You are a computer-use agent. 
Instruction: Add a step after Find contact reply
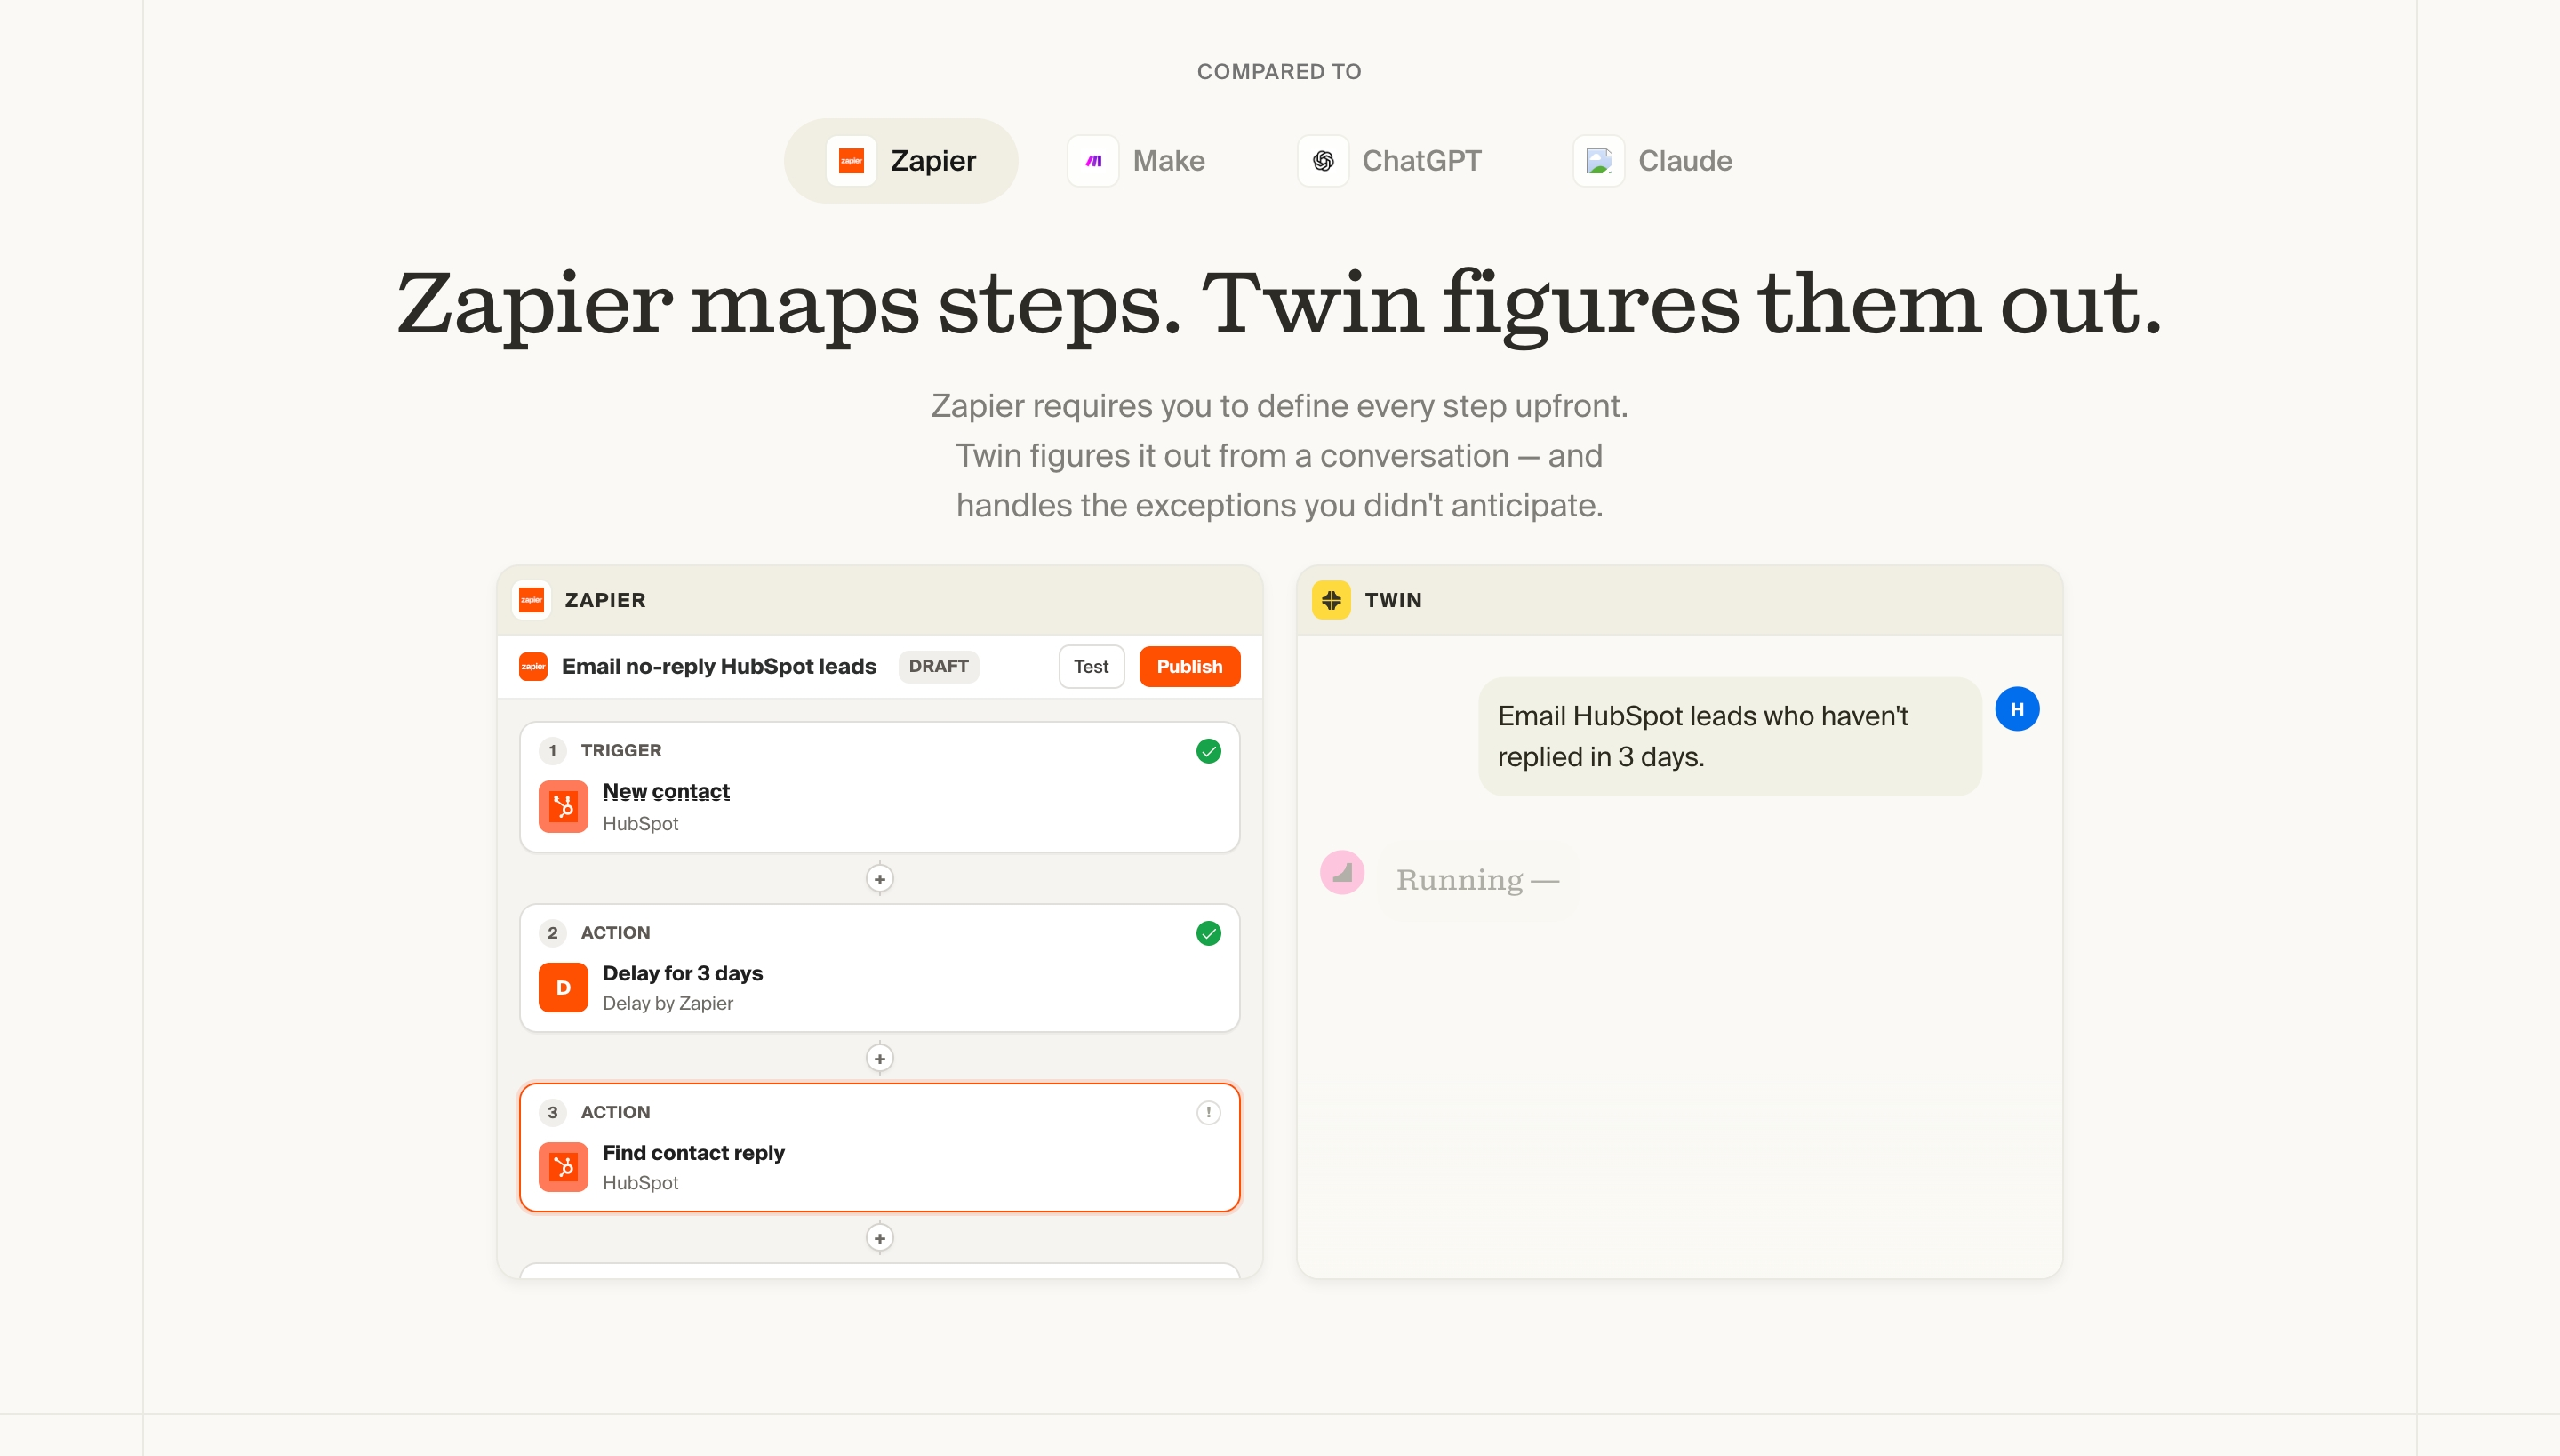[x=879, y=1238]
